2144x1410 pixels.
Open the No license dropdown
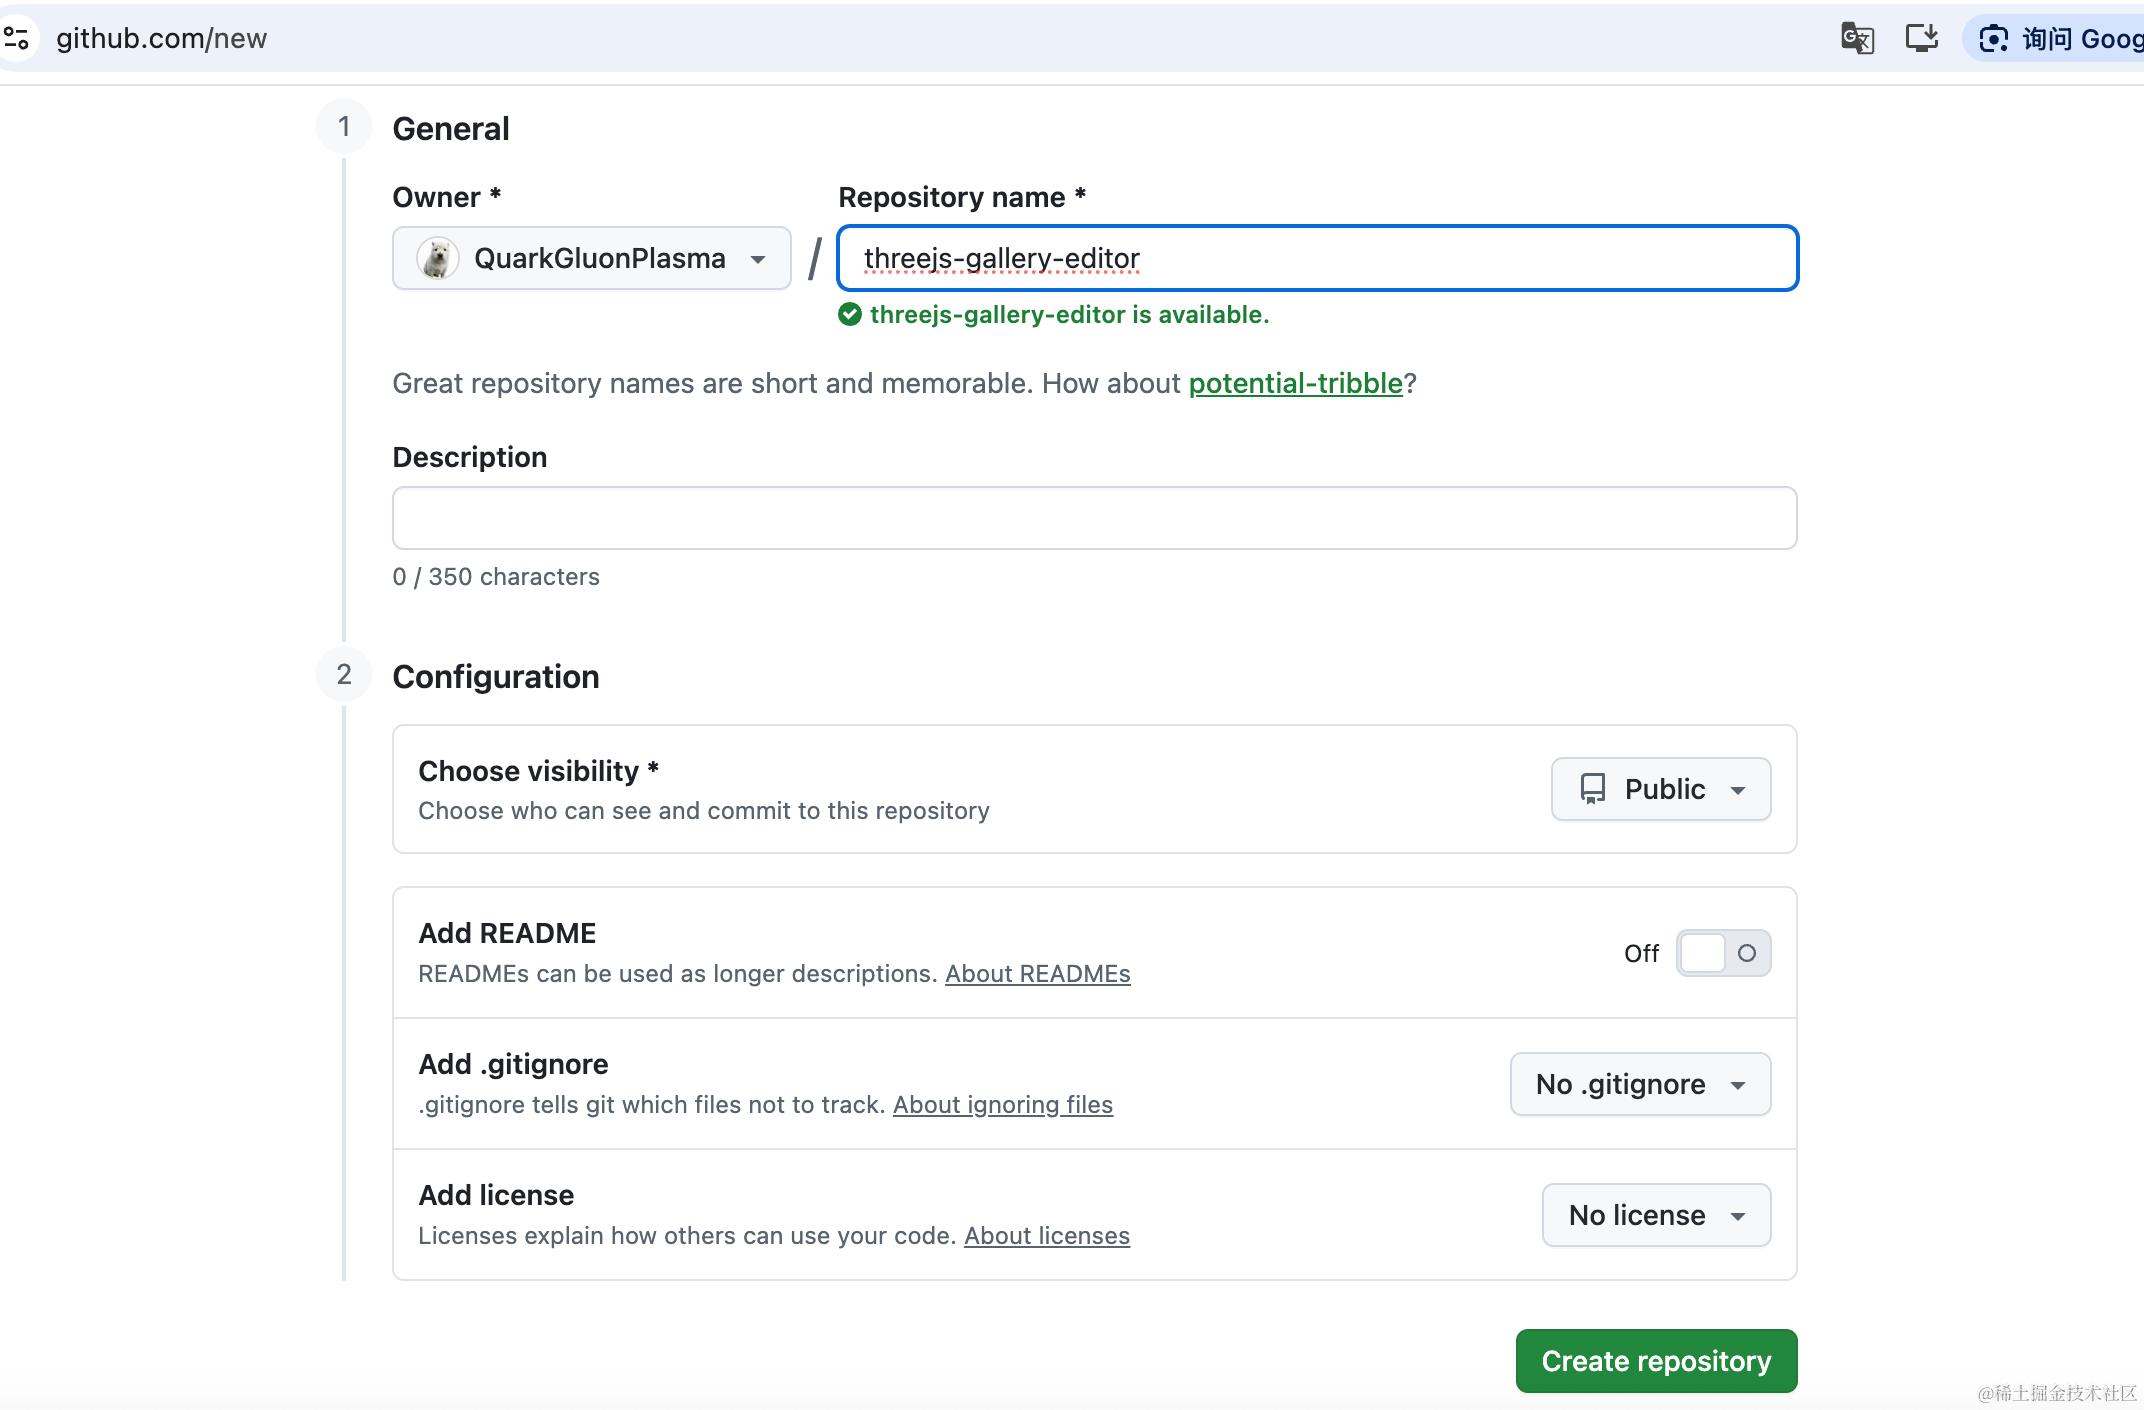(x=1656, y=1215)
